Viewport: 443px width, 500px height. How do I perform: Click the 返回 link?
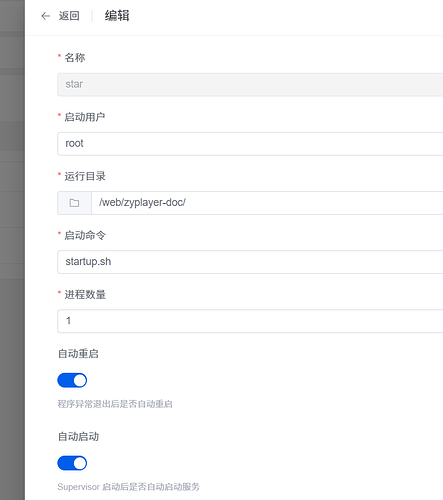[x=69, y=16]
